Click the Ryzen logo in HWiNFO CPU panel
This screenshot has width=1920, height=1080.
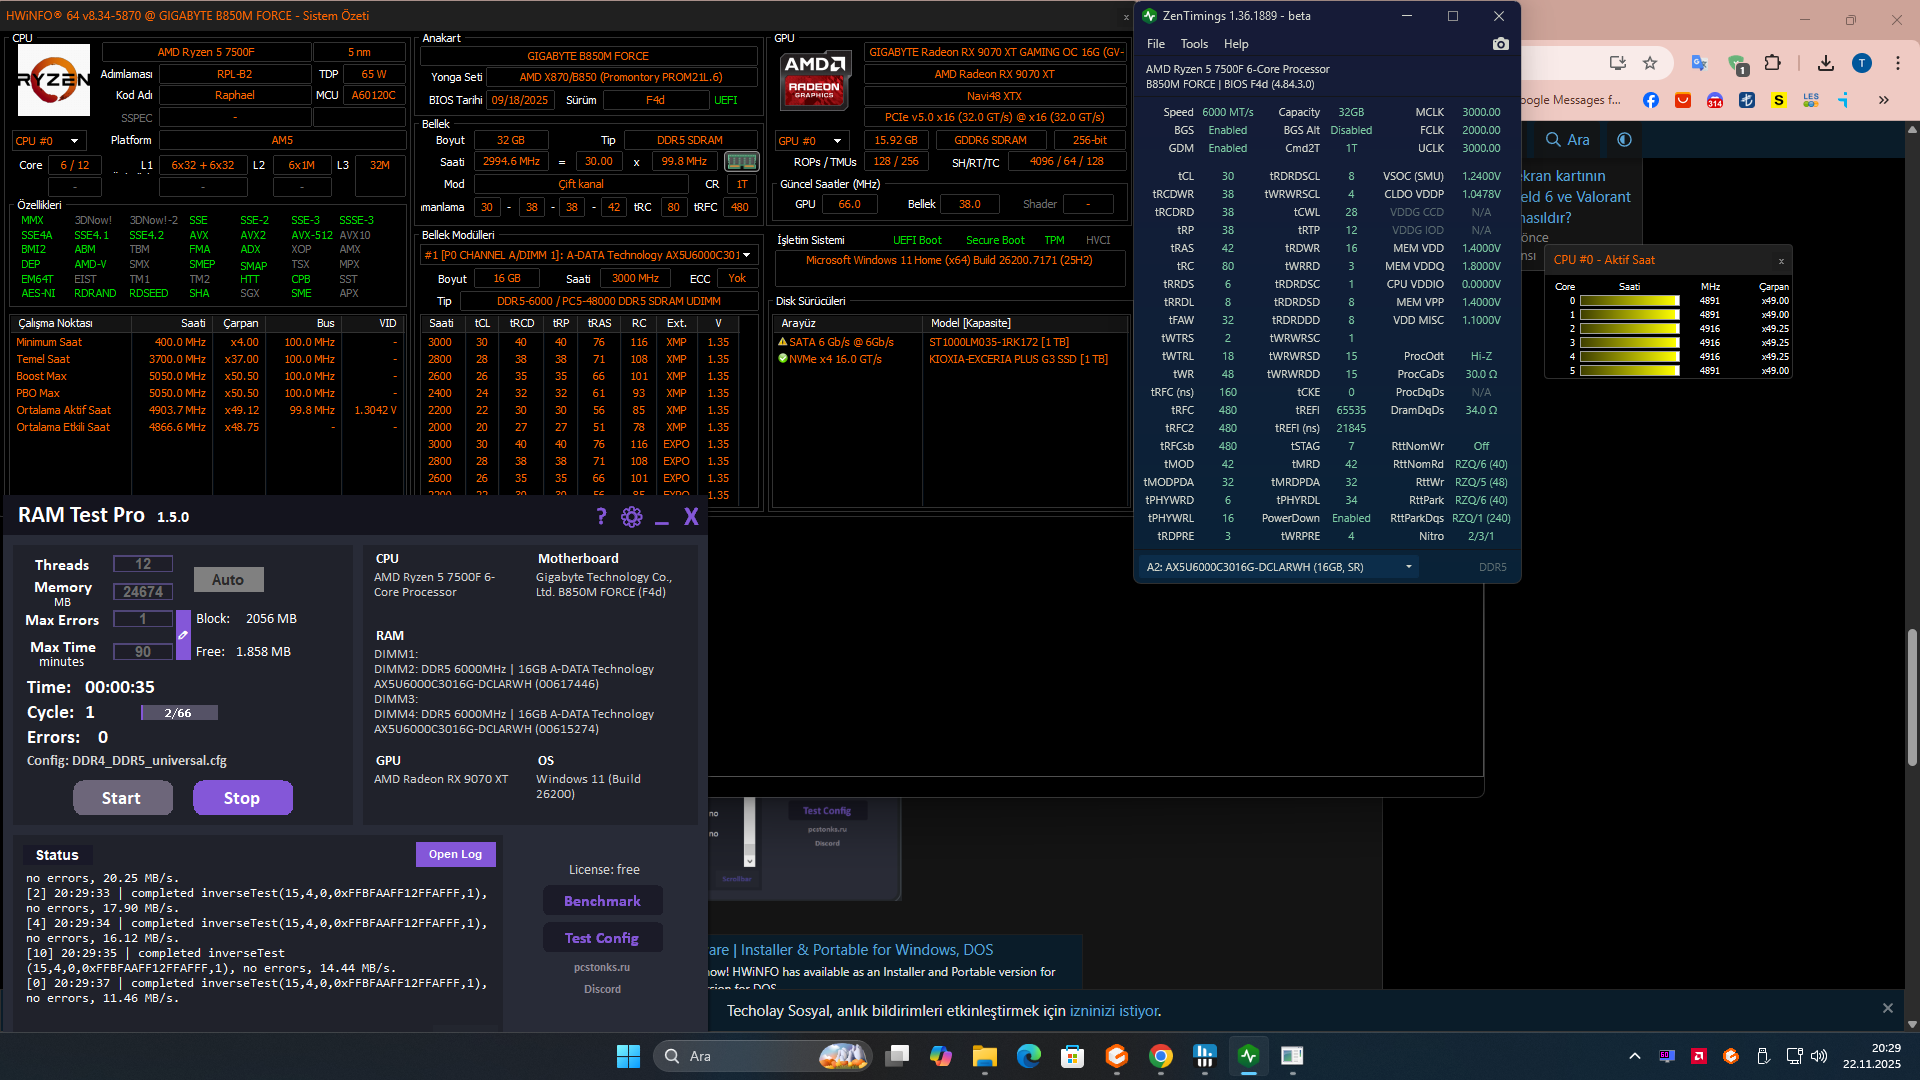[54, 79]
